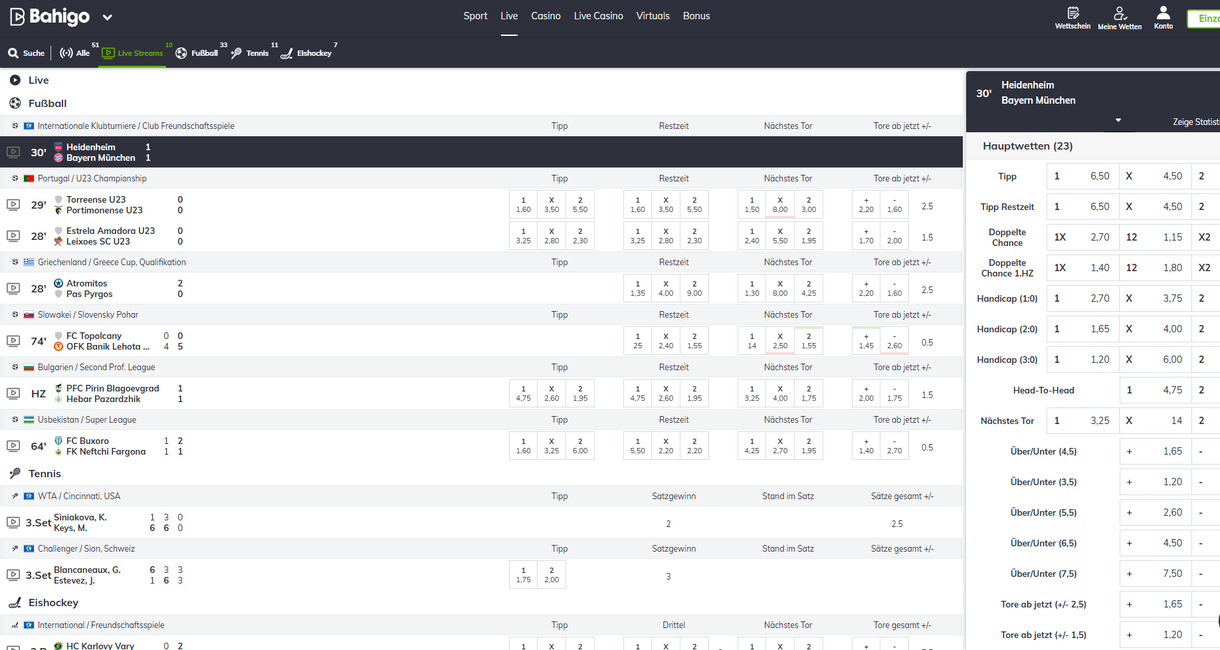Switch to Virtuals

pyautogui.click(x=653, y=16)
